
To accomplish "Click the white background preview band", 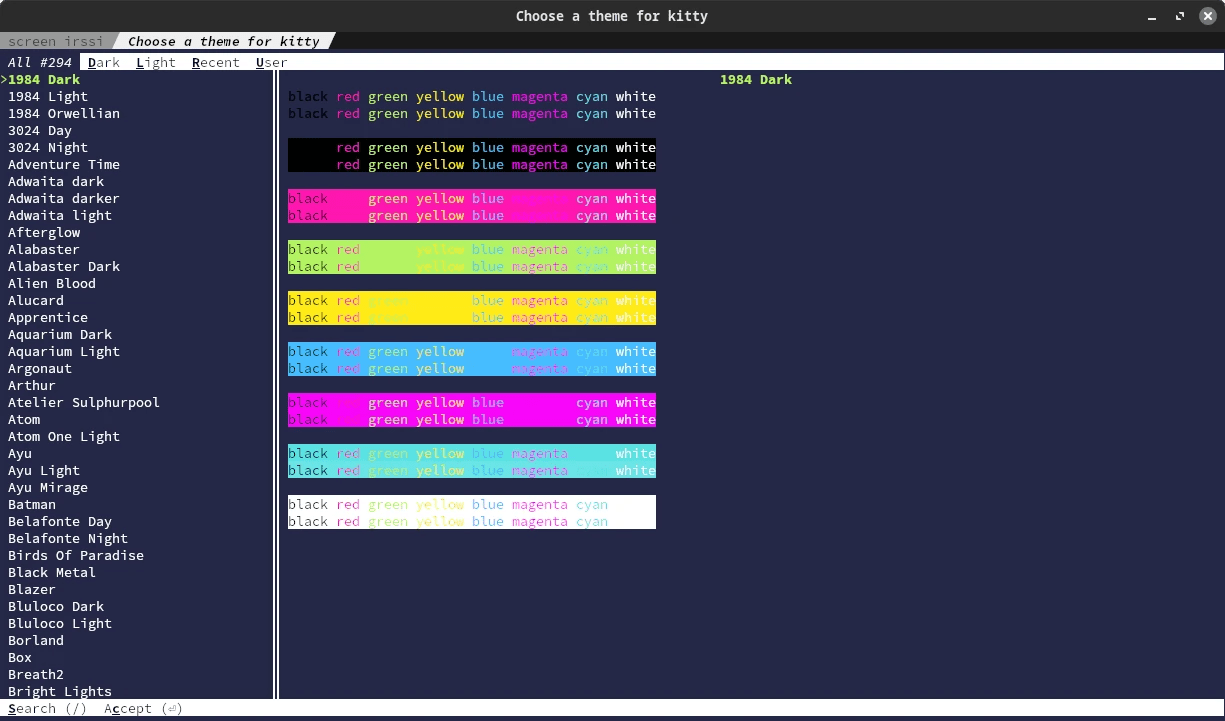I will (472, 512).
